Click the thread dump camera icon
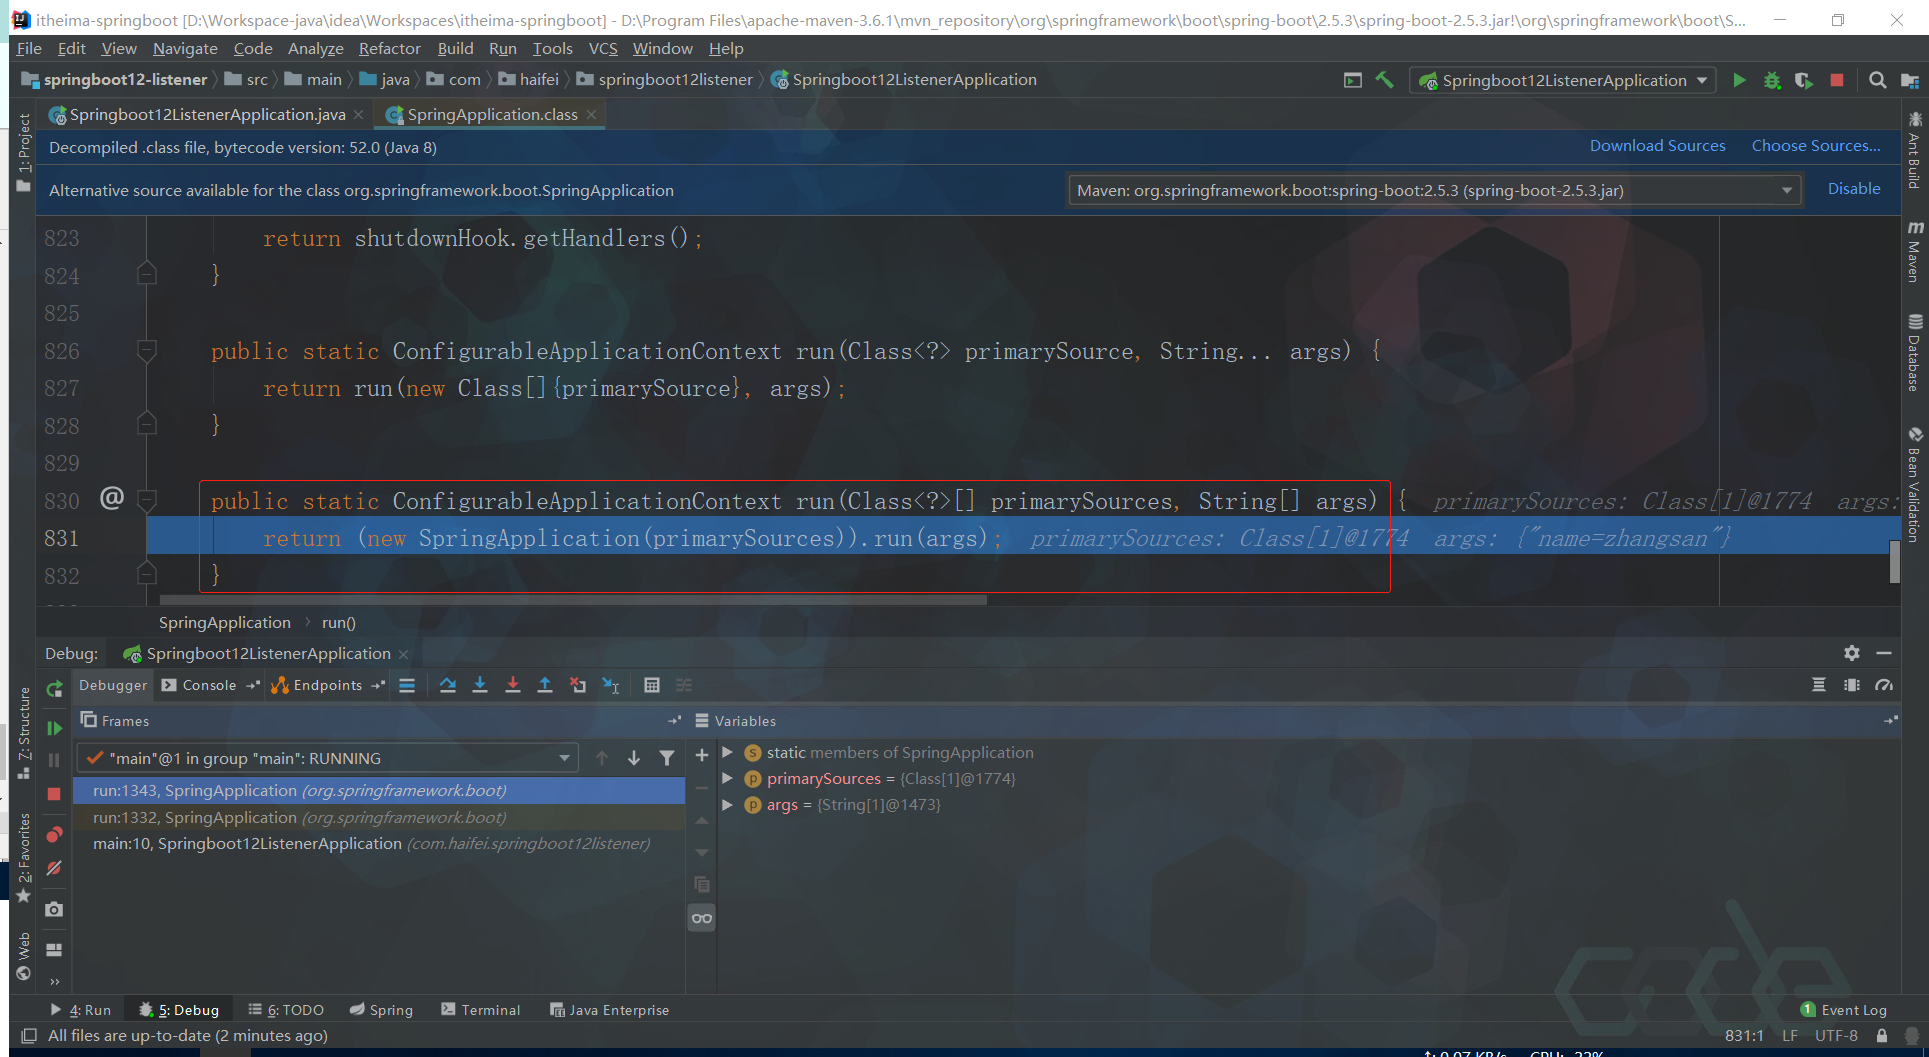 (x=54, y=909)
